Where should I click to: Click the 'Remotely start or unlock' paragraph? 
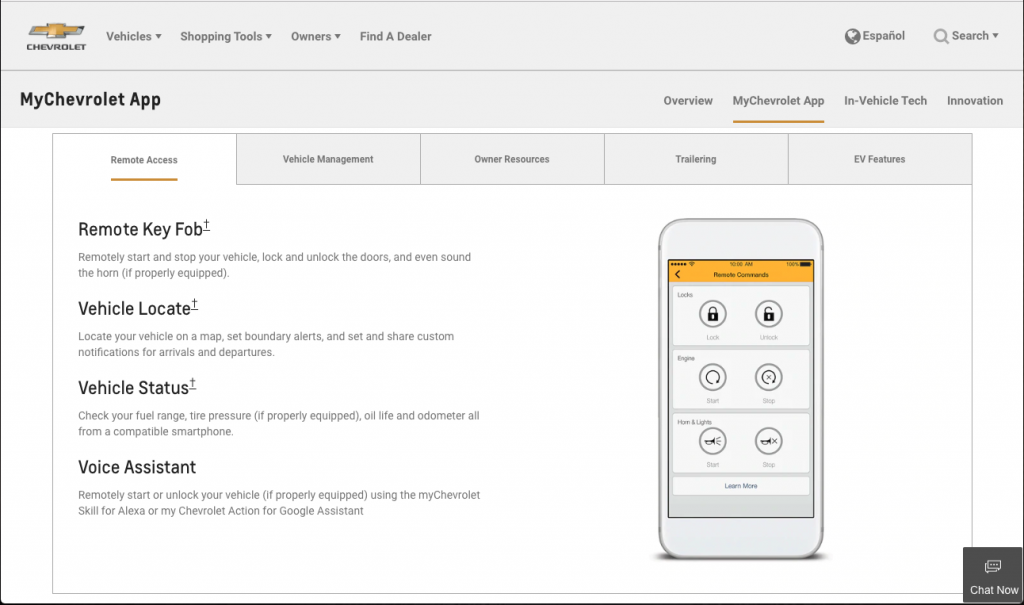click(279, 503)
